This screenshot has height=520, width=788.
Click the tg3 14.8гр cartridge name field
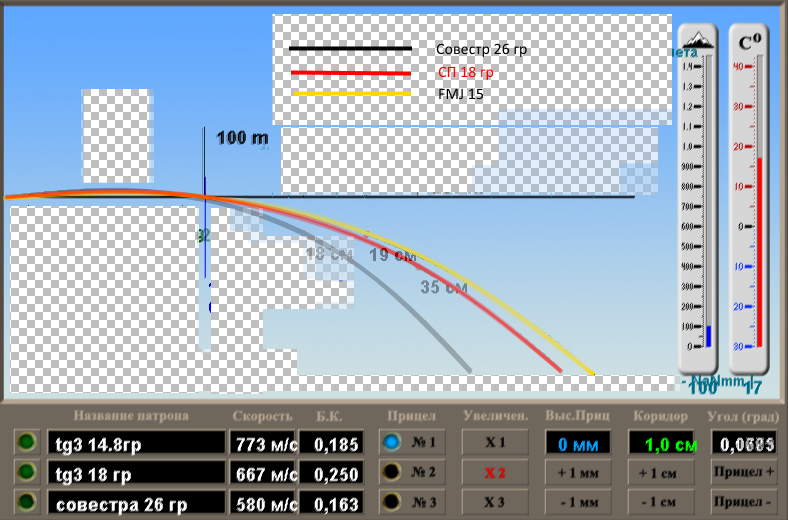click(138, 442)
